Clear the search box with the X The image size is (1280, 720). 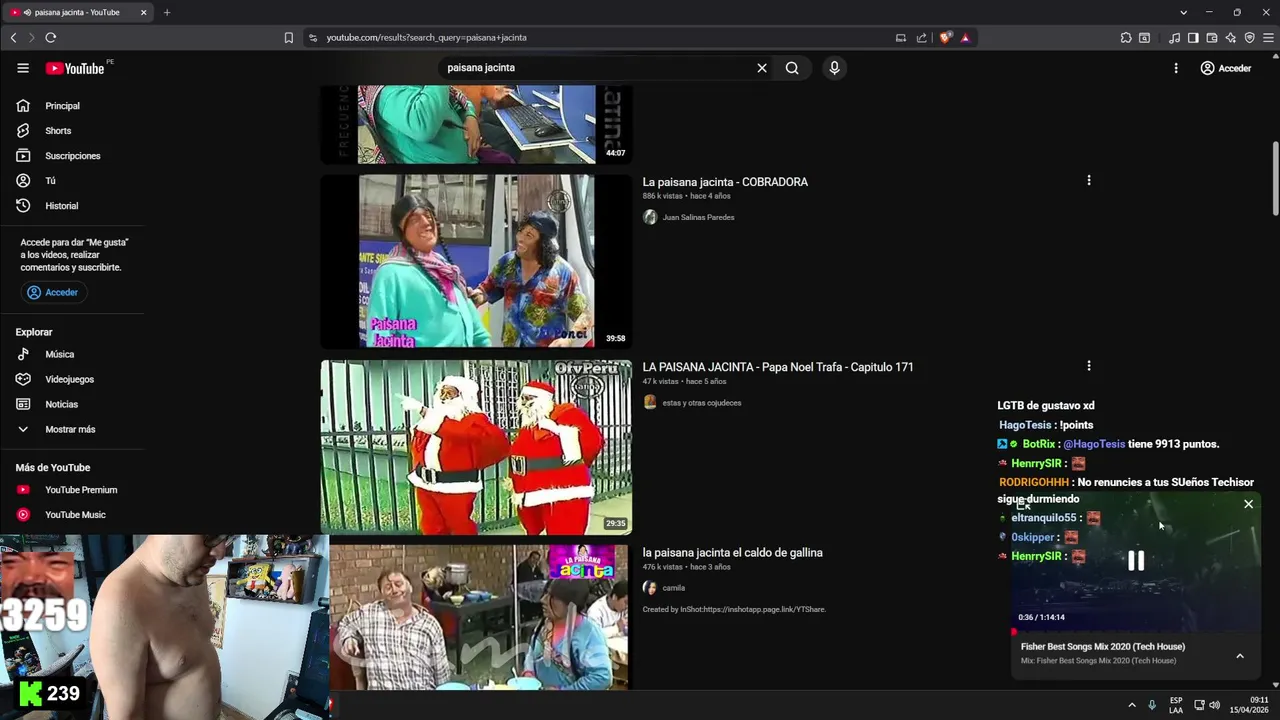point(762,68)
